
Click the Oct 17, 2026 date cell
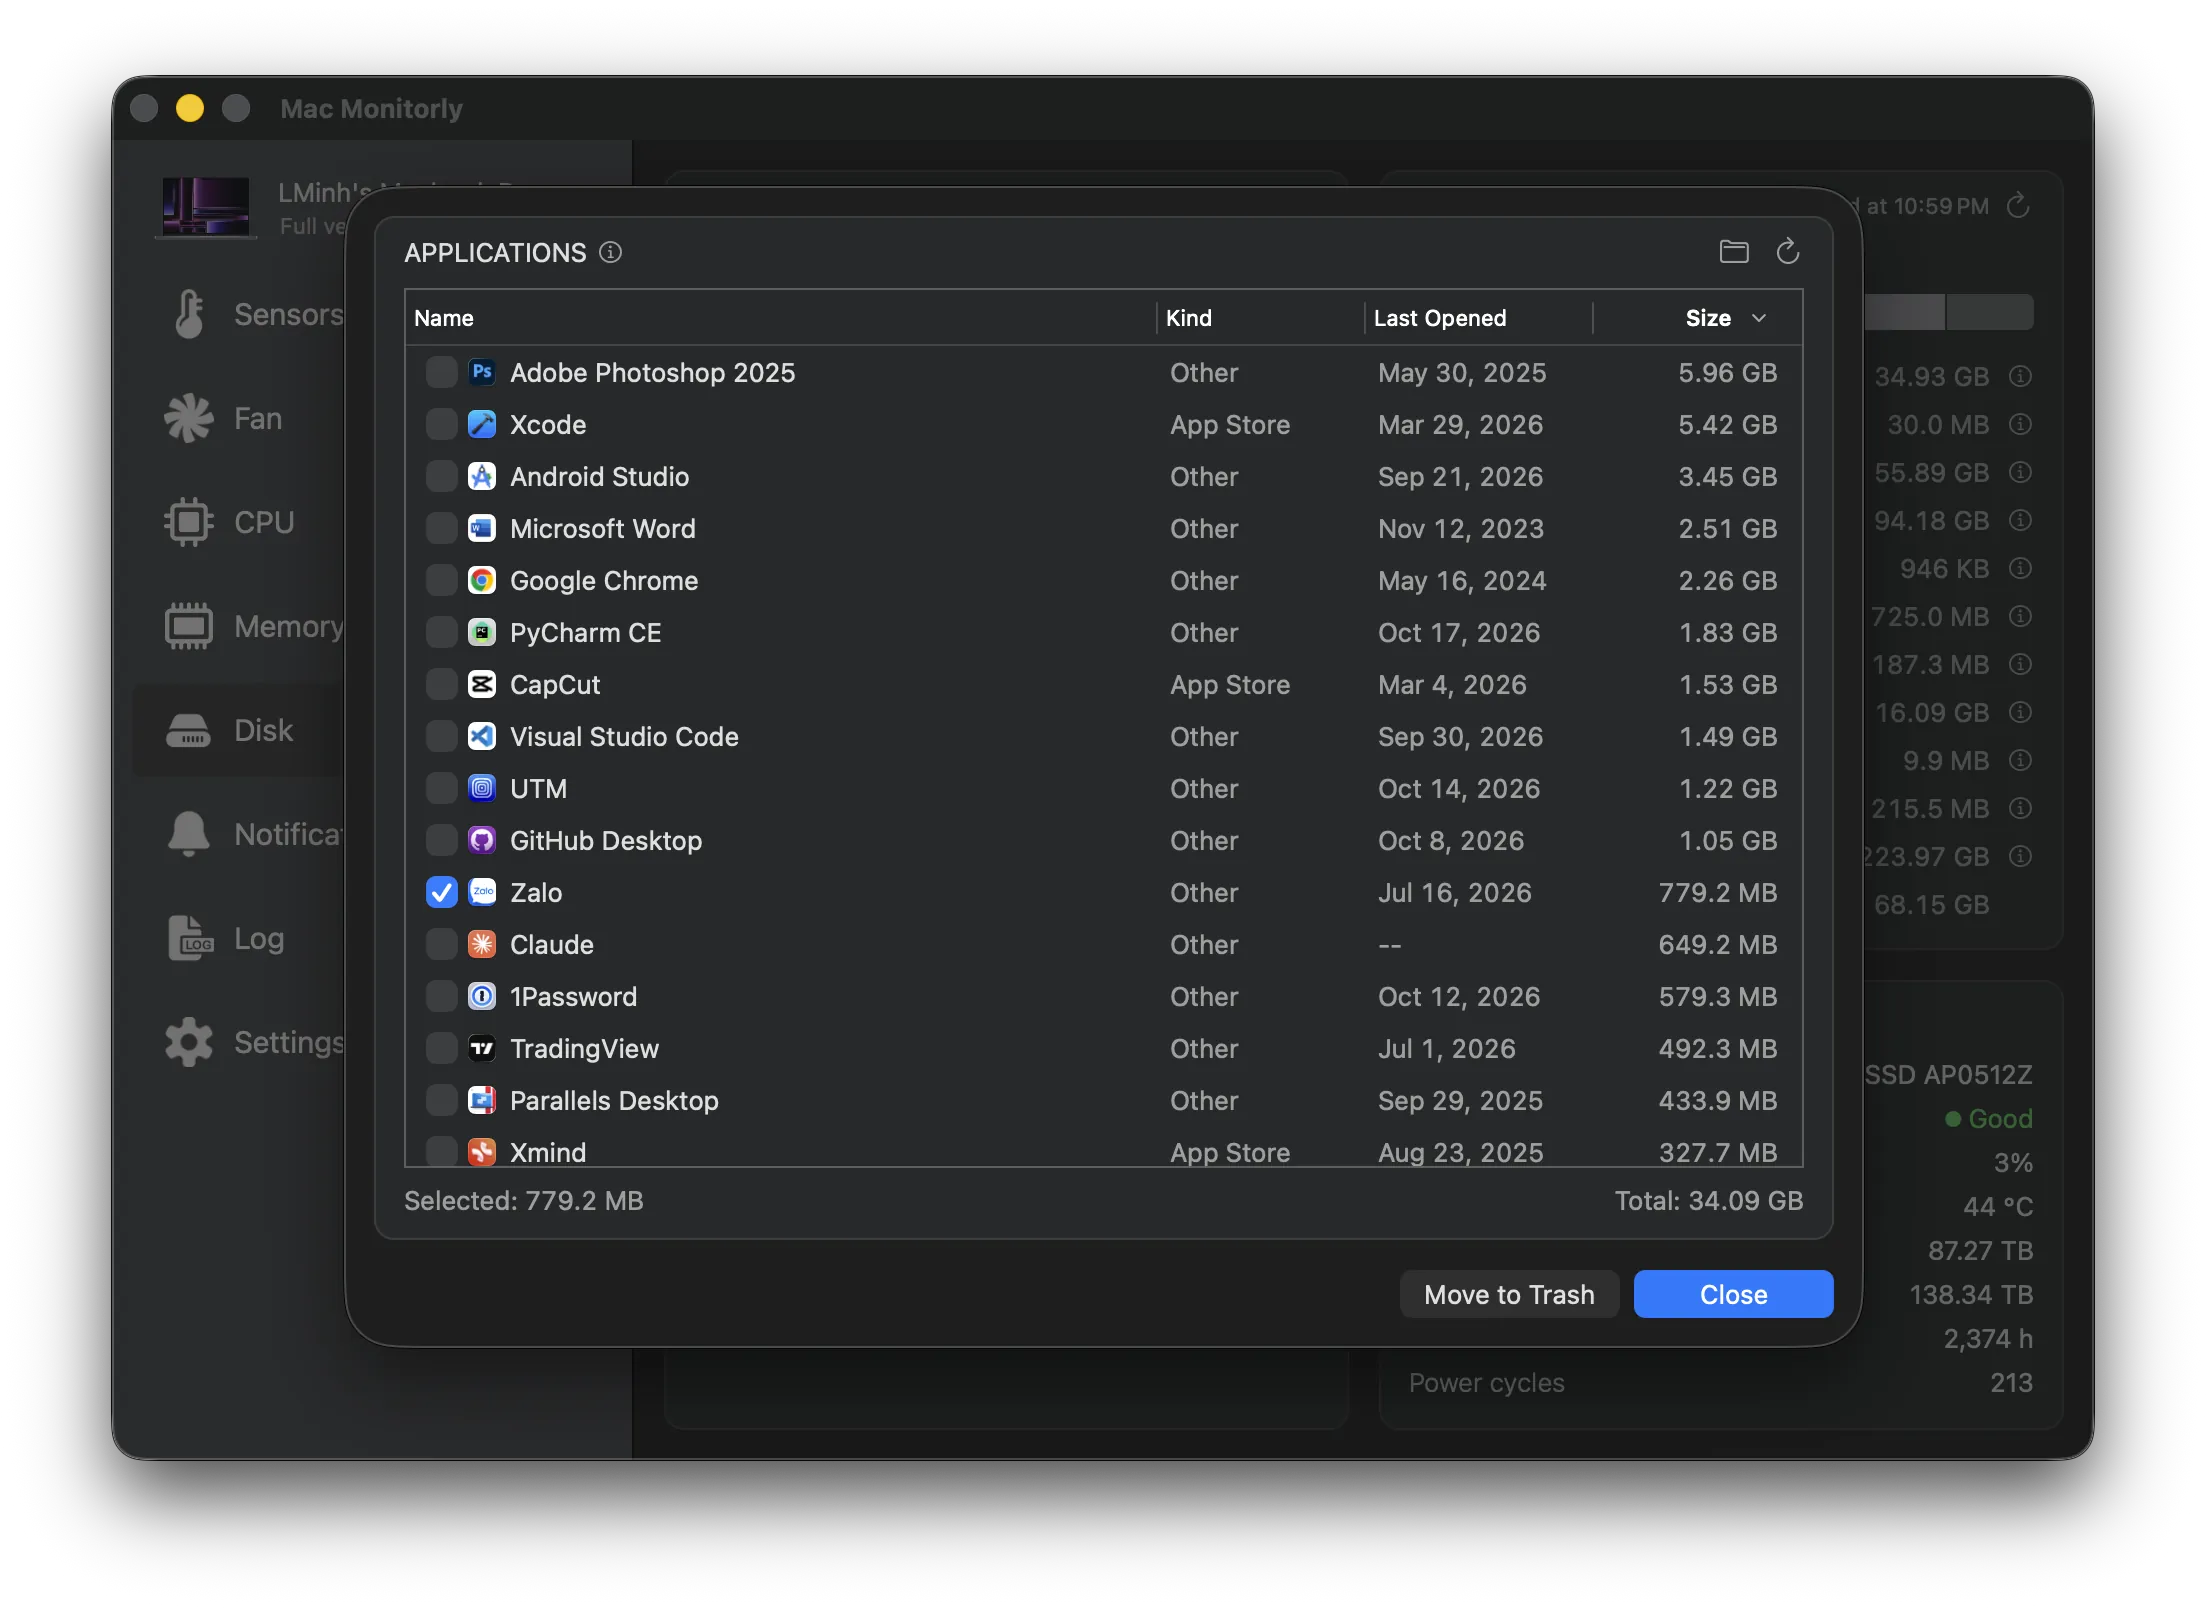tap(1459, 632)
